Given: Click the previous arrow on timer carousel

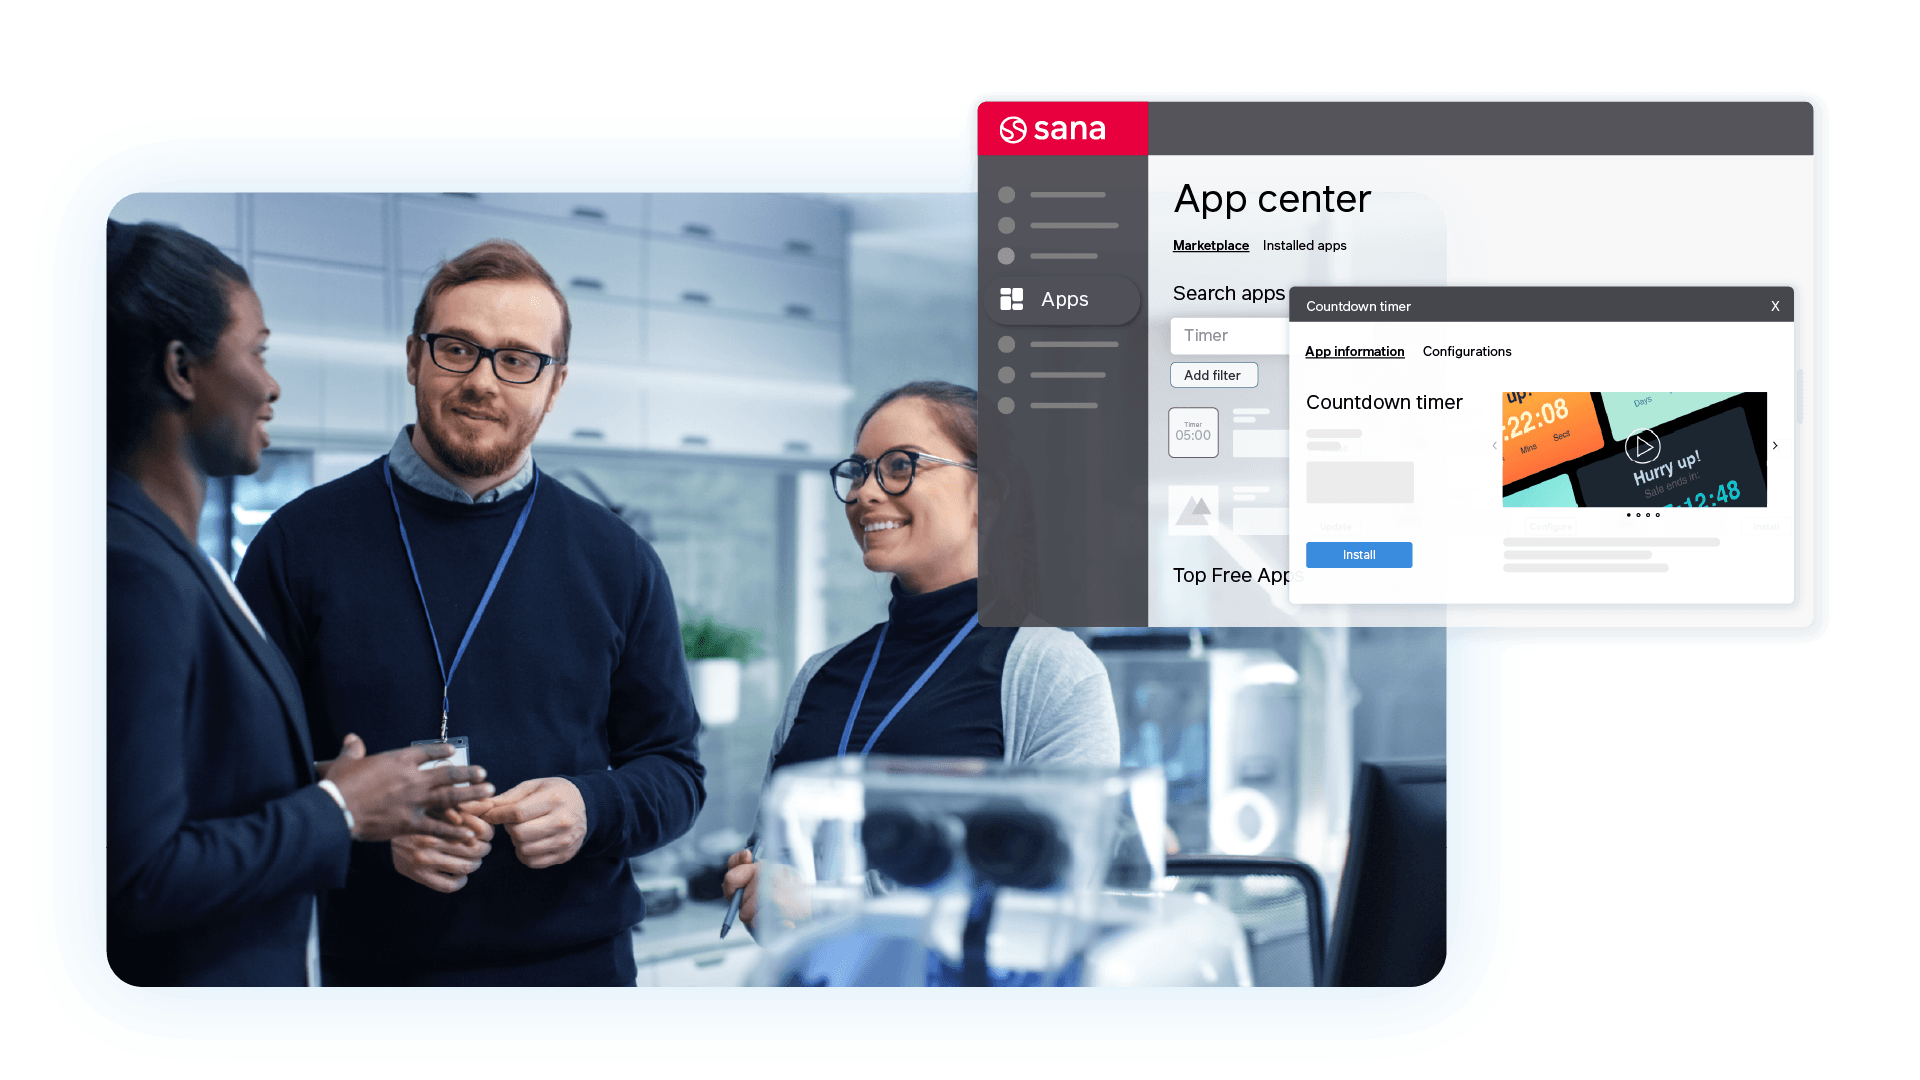Looking at the screenshot, I should point(1495,446).
